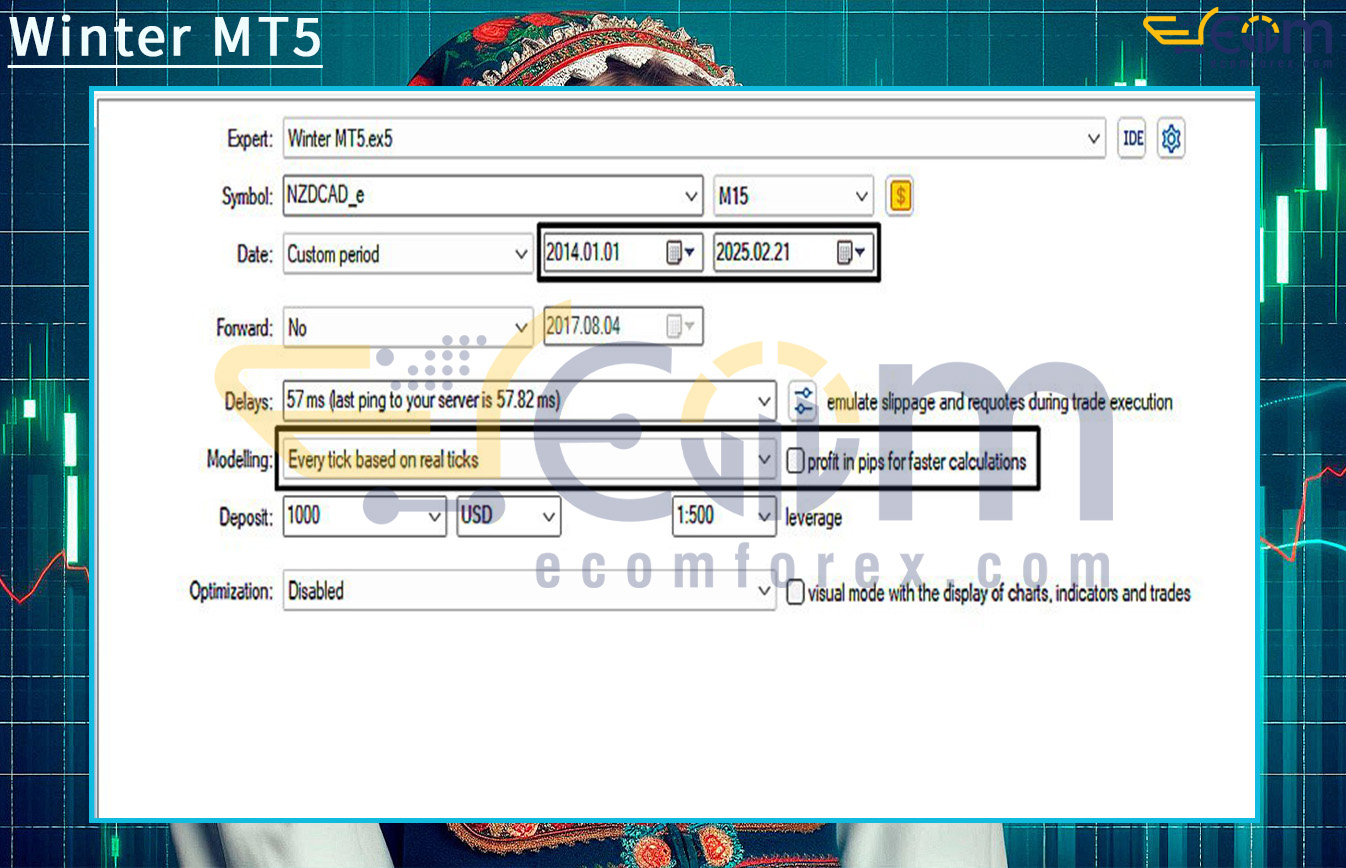Open the Deposit amount dropdown showing 1000
This screenshot has height=868, width=1346.
click(x=435, y=517)
